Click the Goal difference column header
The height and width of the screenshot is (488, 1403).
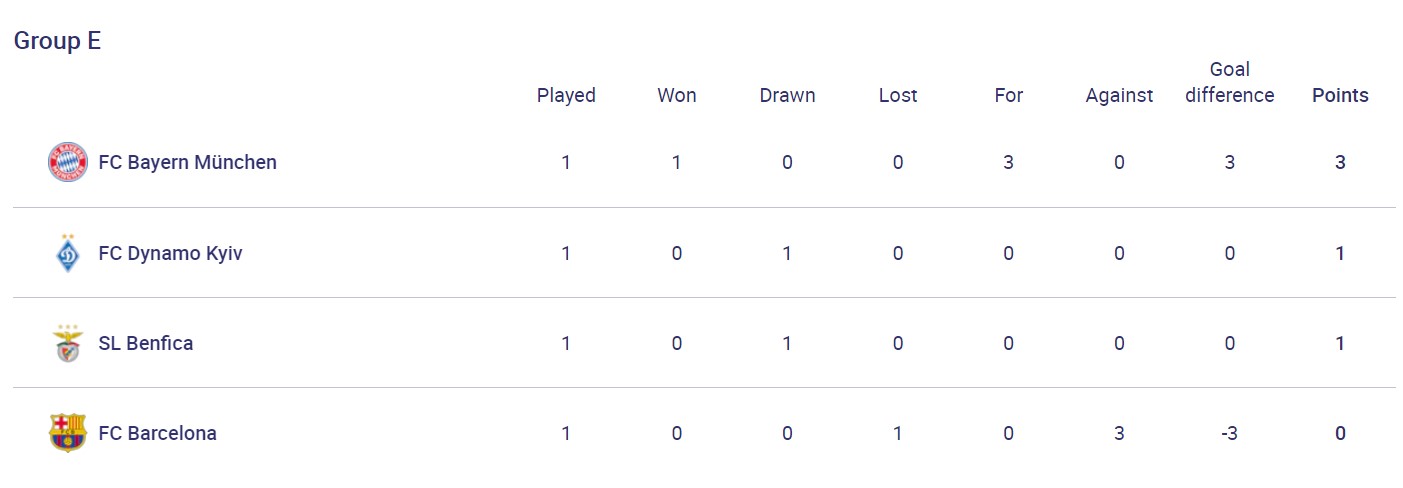1230,82
